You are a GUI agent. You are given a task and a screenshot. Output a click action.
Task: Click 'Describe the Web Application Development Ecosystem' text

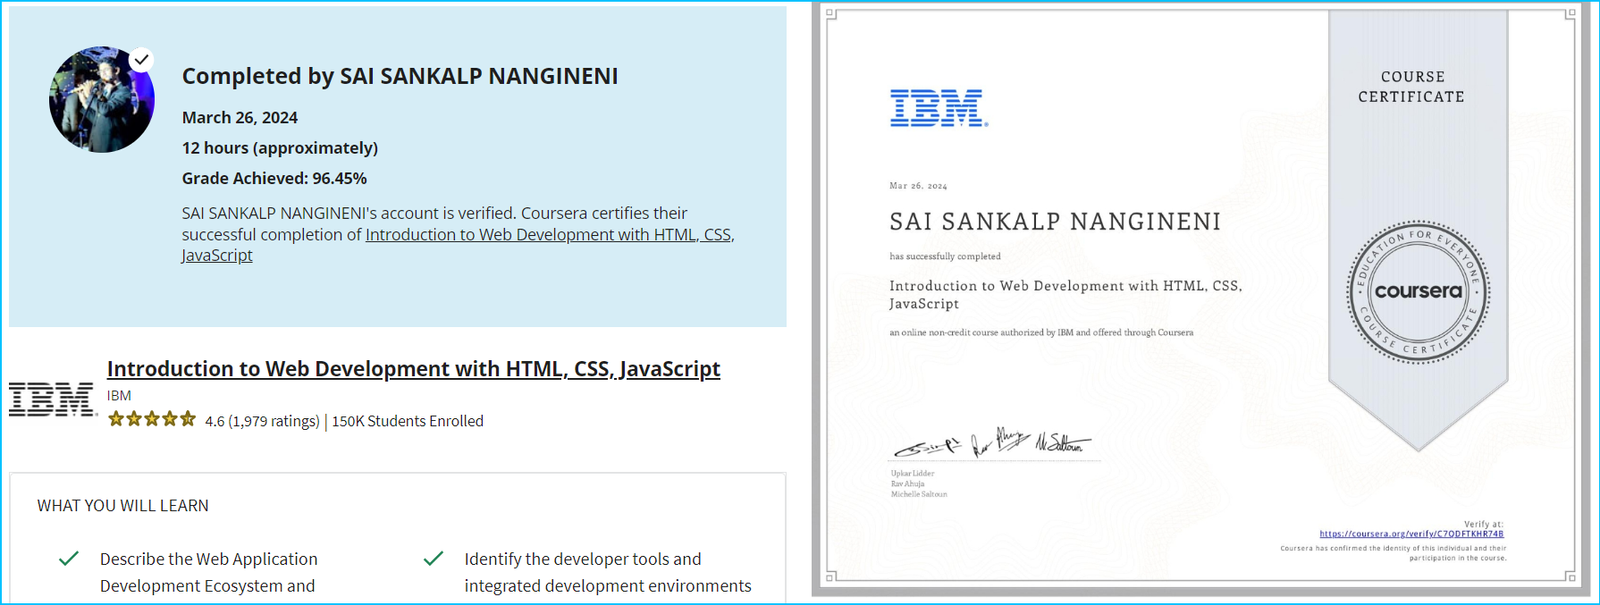tap(209, 573)
